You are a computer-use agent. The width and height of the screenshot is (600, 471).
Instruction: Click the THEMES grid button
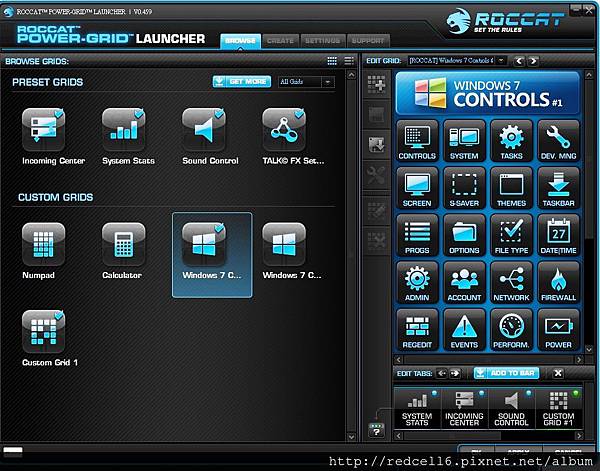tap(511, 187)
